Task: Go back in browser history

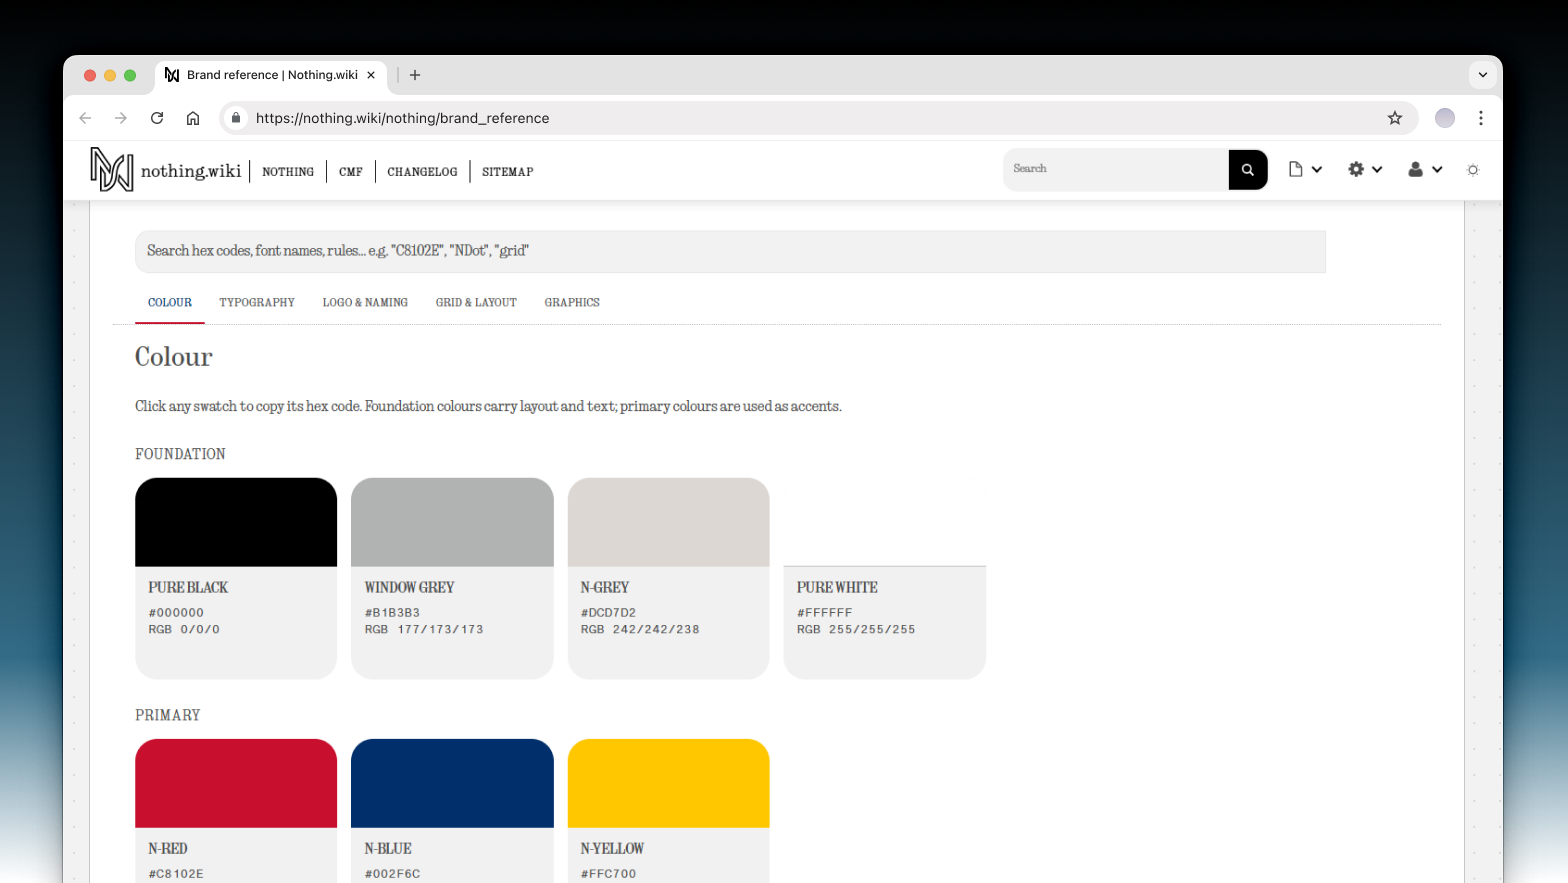Action: tap(85, 118)
